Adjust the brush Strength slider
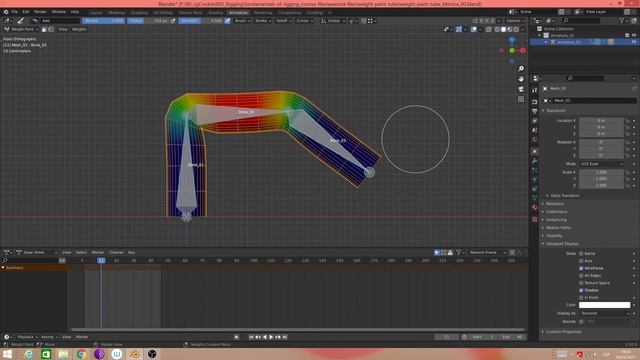640x360 pixels. pos(201,20)
